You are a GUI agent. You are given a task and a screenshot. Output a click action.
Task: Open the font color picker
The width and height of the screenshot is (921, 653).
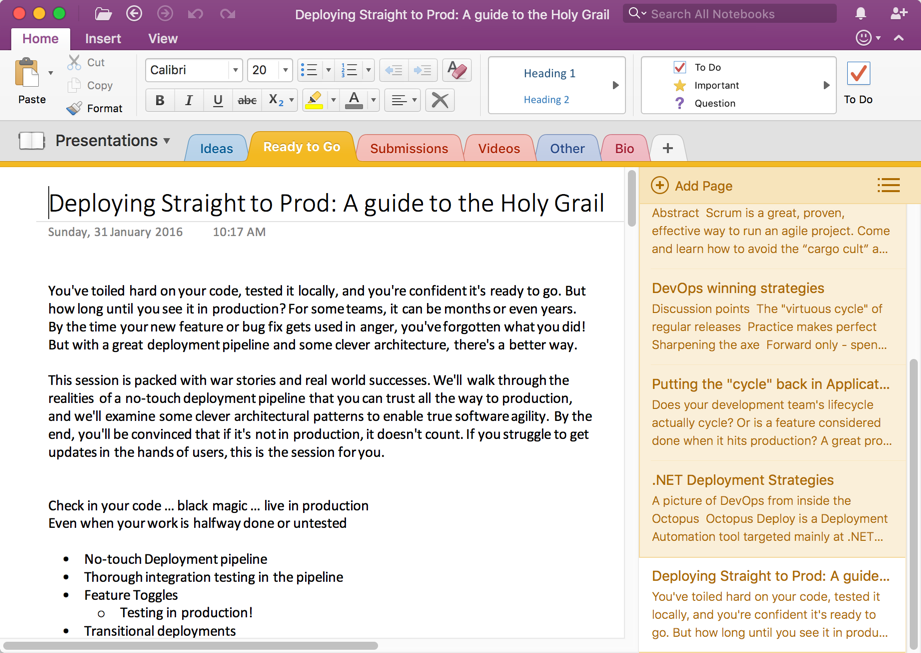(355, 100)
